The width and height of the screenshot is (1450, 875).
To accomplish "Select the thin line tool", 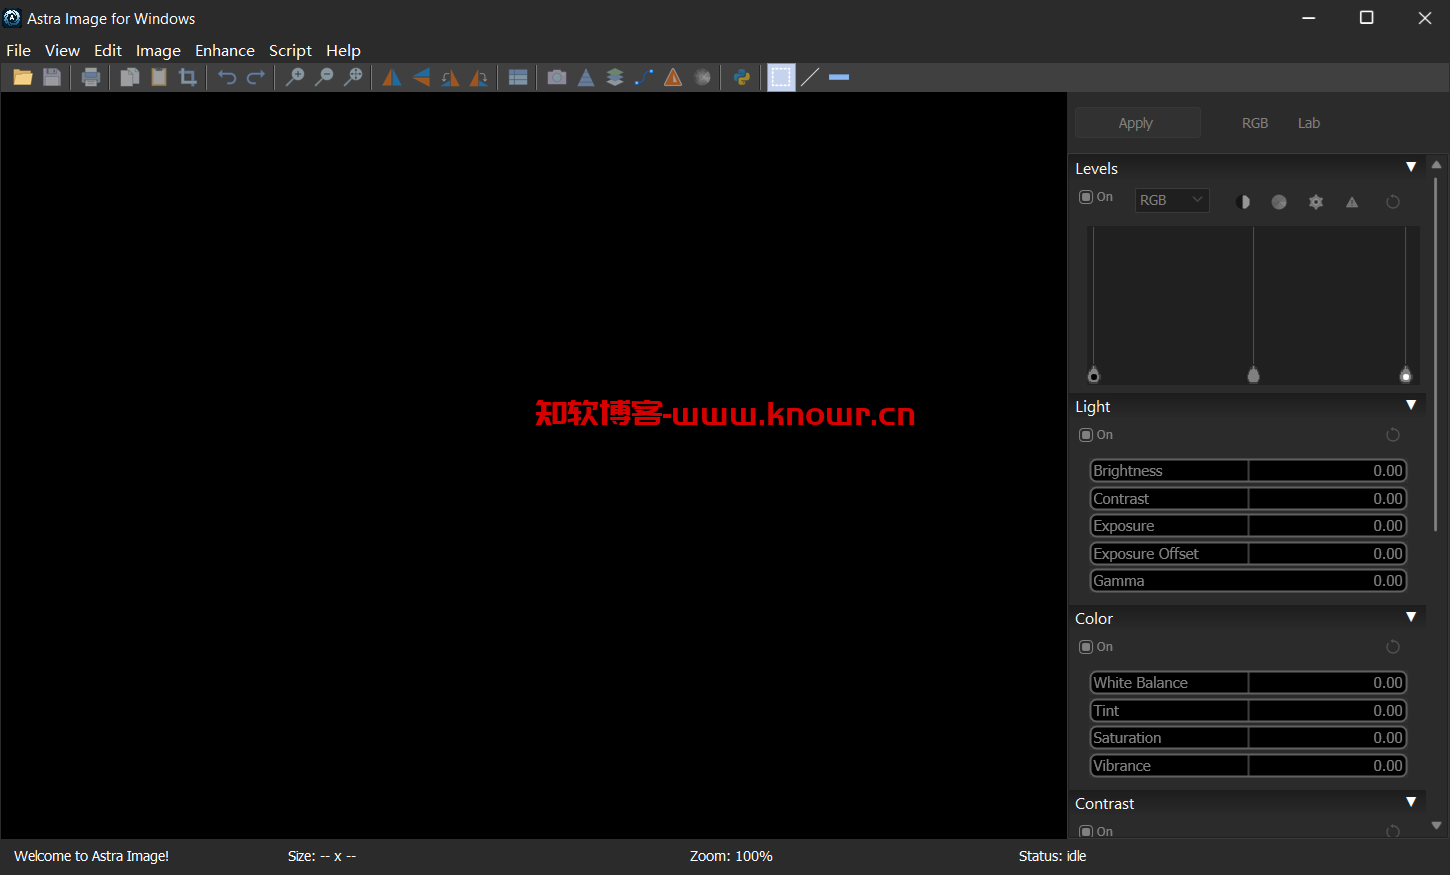I will [810, 77].
